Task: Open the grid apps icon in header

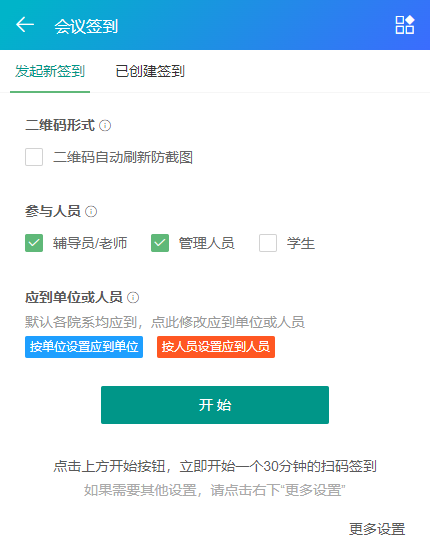Action: click(x=405, y=25)
